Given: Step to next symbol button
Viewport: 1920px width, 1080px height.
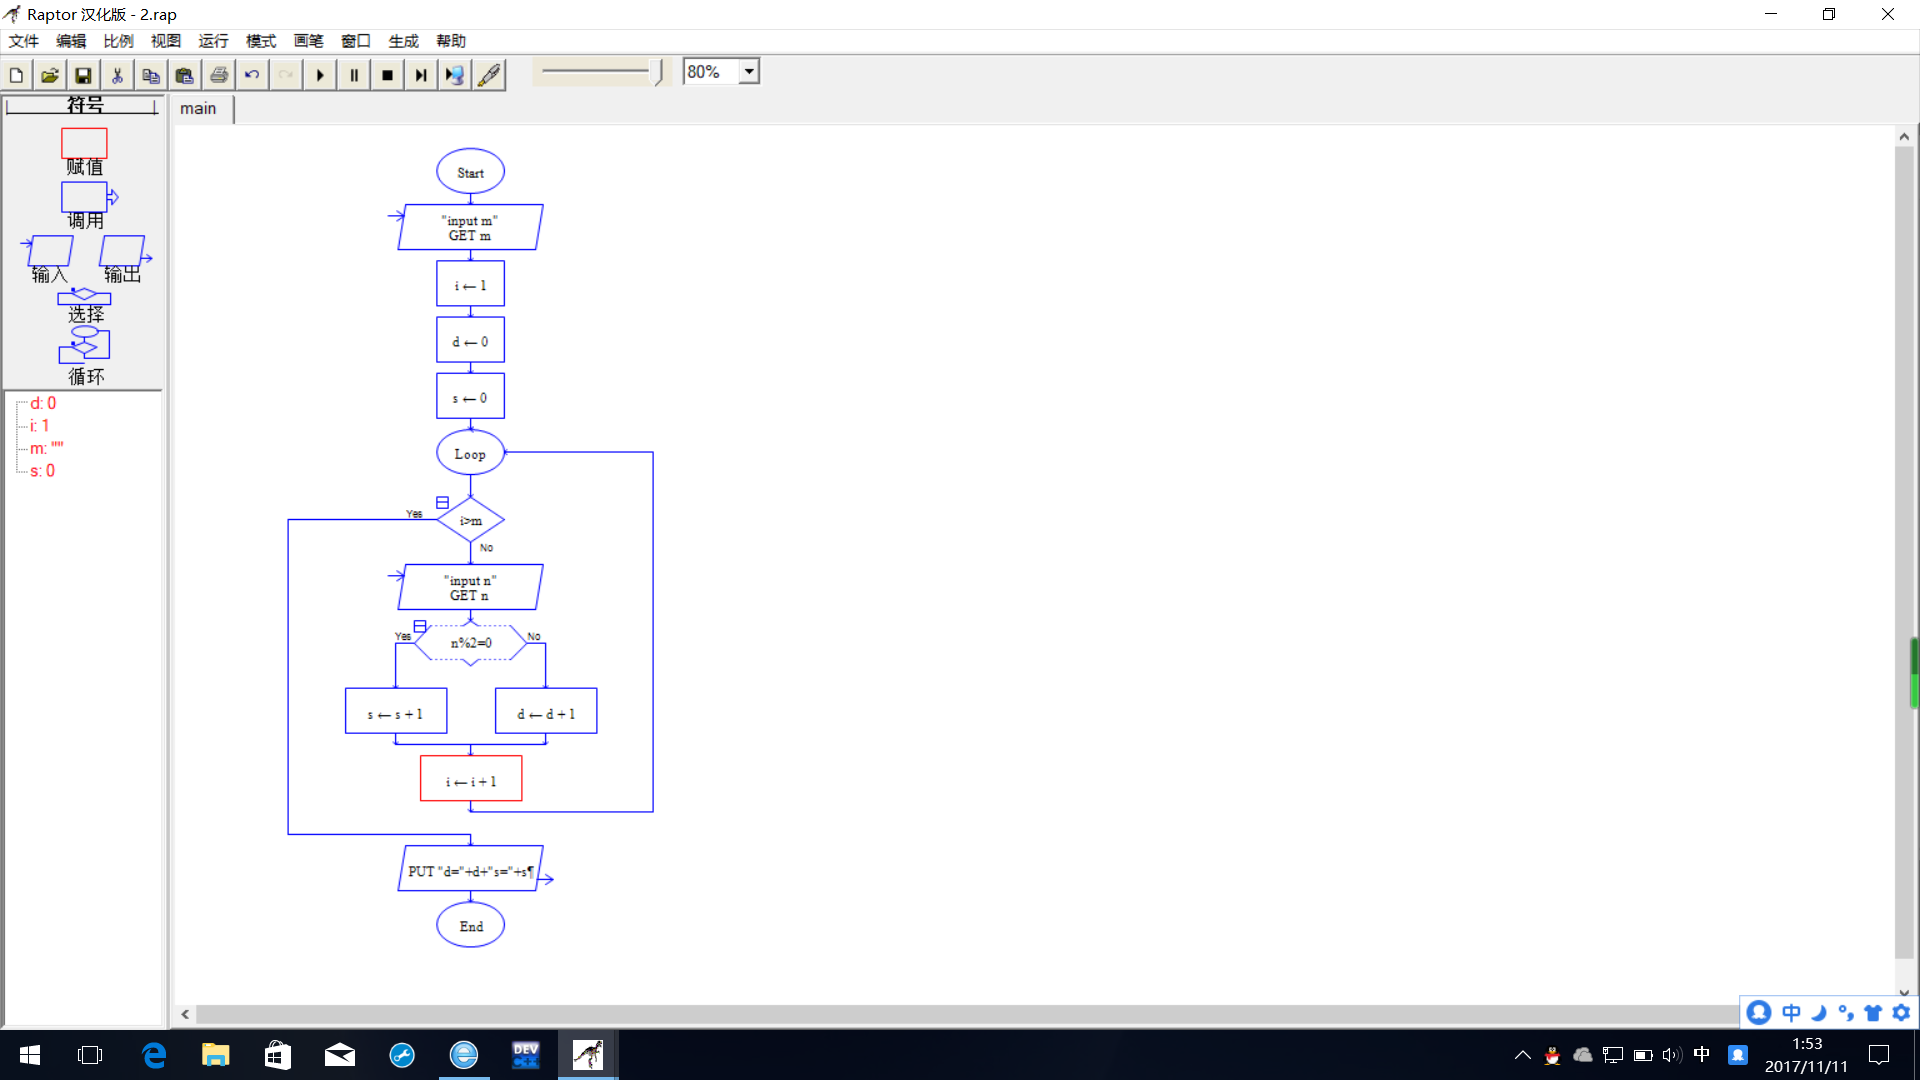Looking at the screenshot, I should 421,75.
